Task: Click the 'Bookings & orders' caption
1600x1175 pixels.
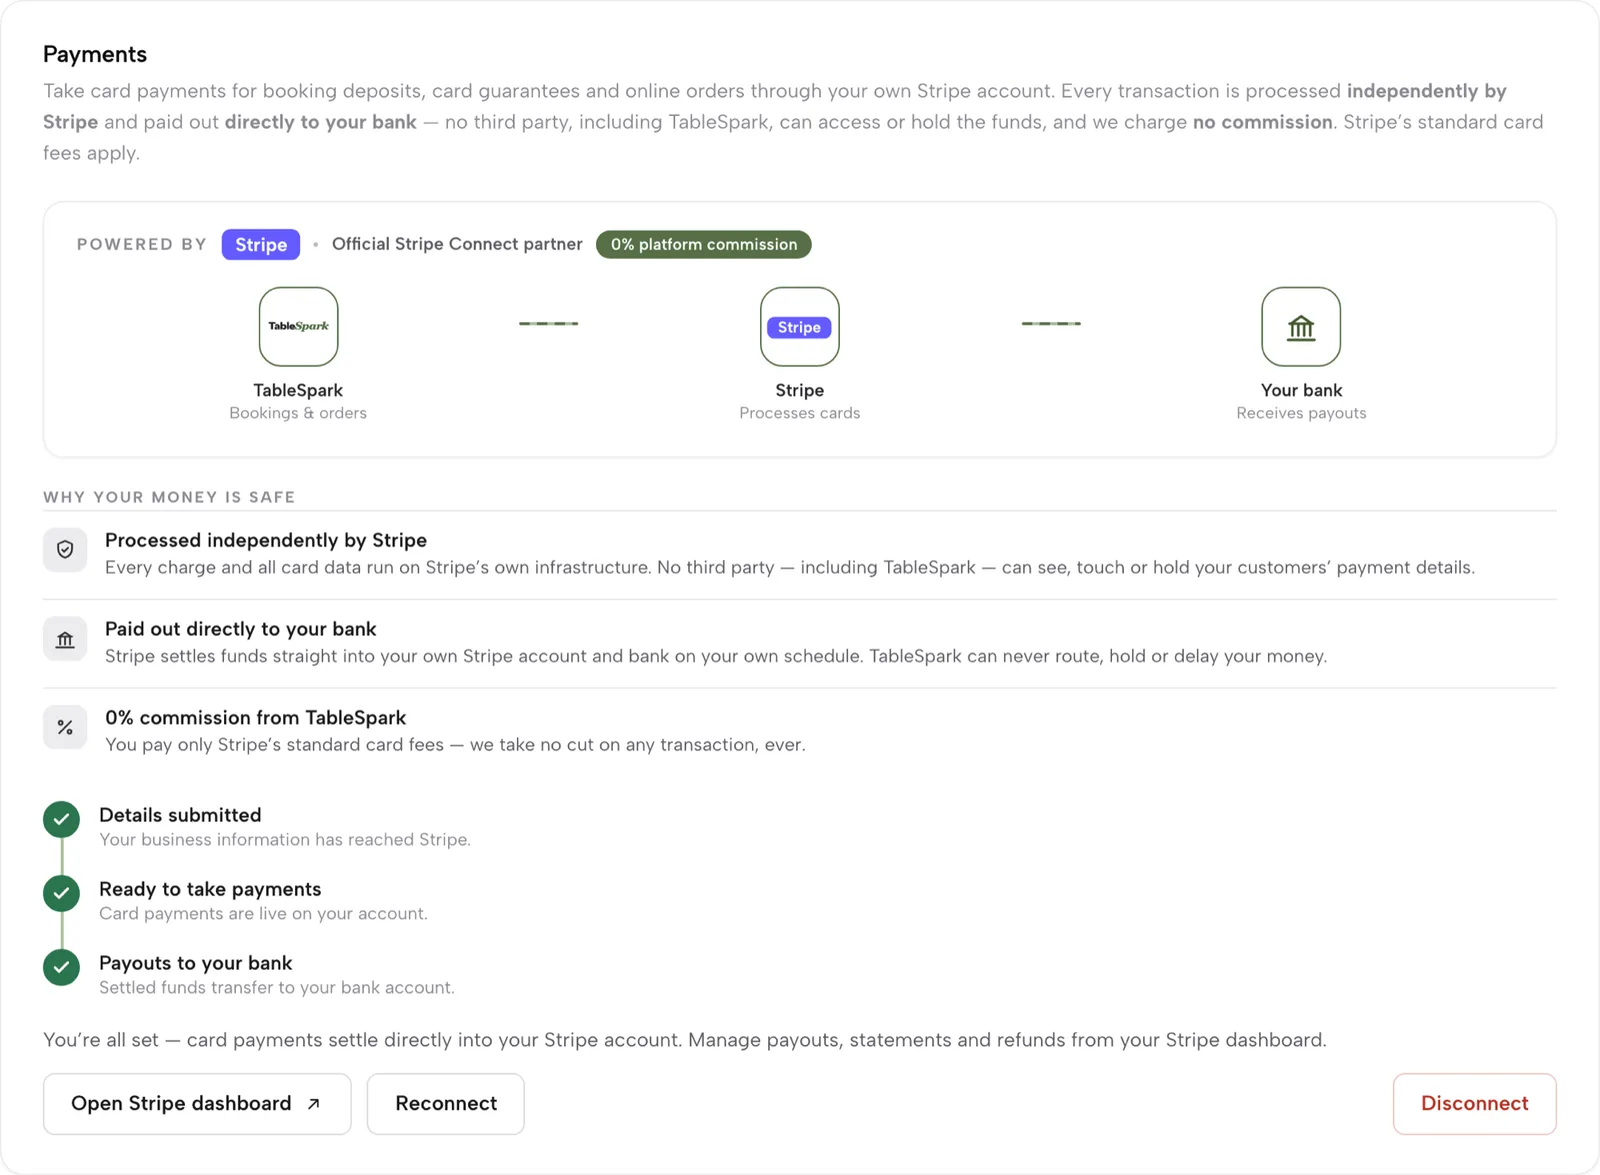Action: (298, 413)
